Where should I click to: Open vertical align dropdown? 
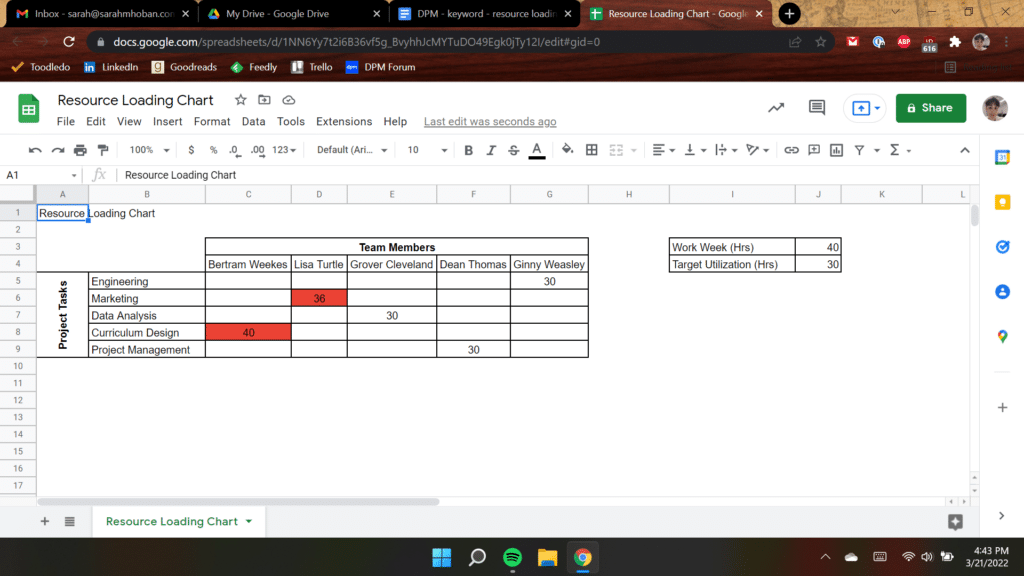coord(695,150)
